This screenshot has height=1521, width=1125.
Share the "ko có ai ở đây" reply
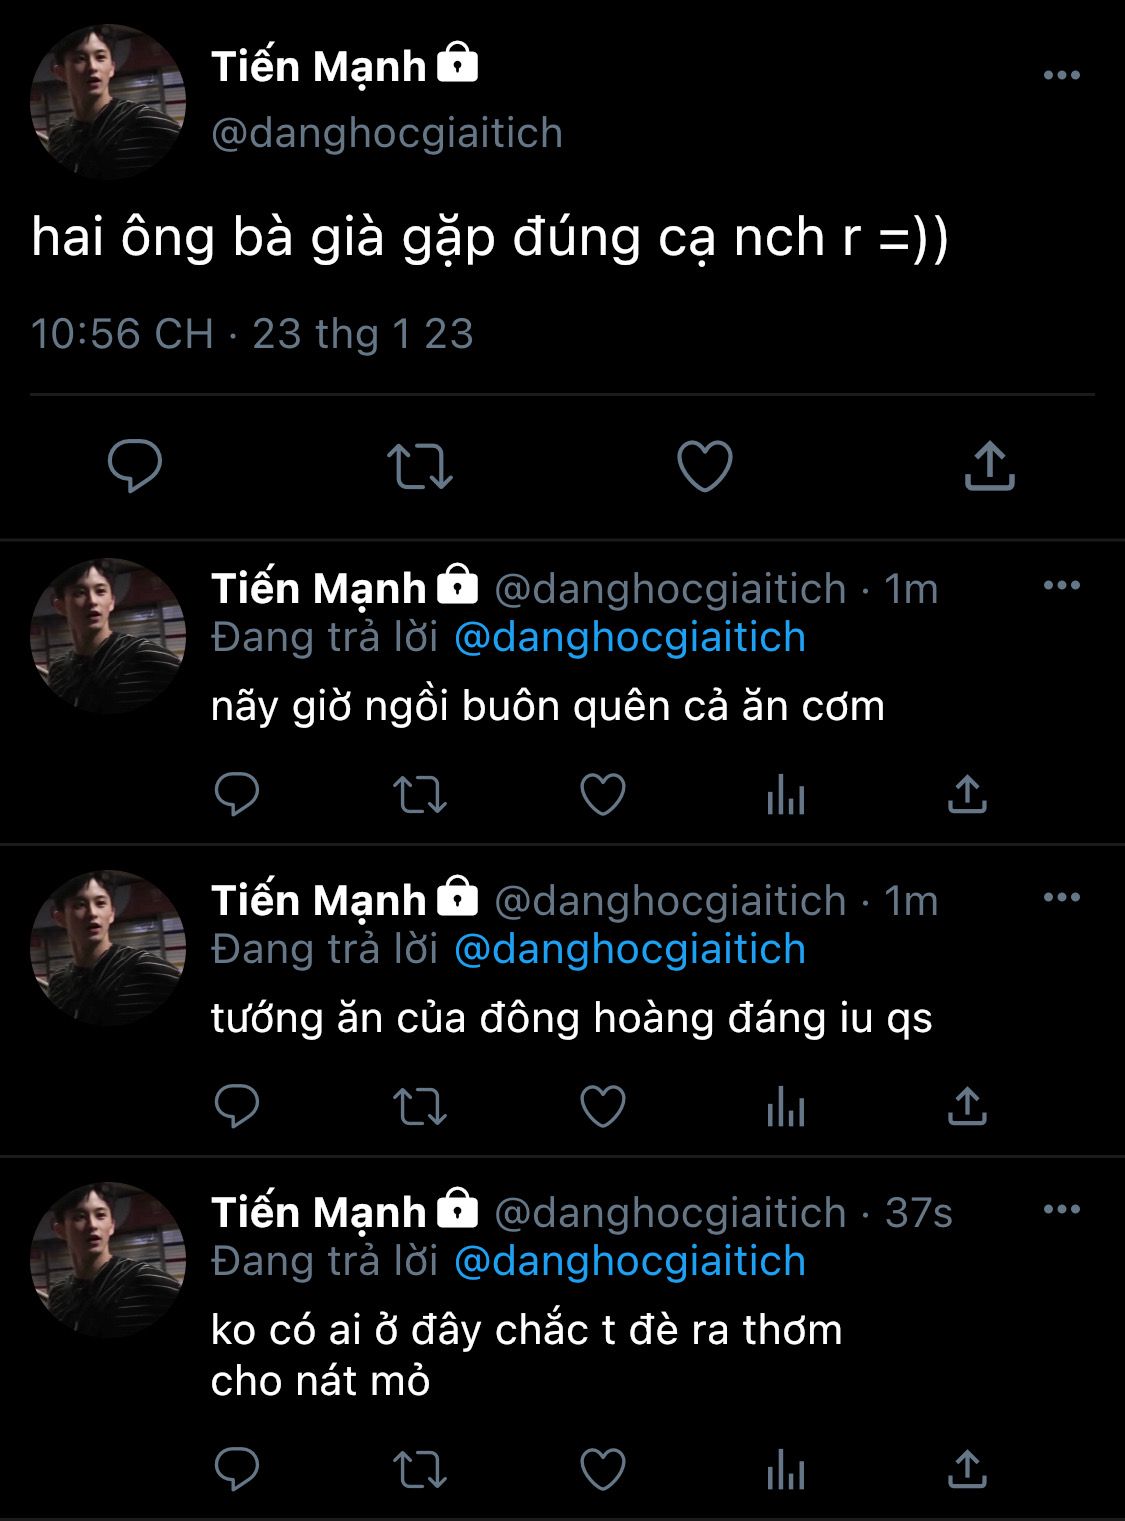click(967, 1470)
